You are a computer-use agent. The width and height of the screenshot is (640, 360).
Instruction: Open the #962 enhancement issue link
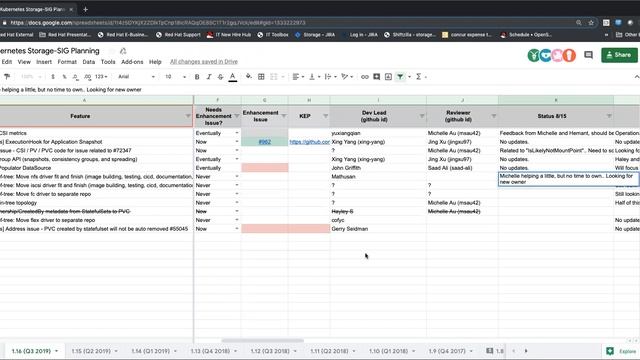pos(264,142)
